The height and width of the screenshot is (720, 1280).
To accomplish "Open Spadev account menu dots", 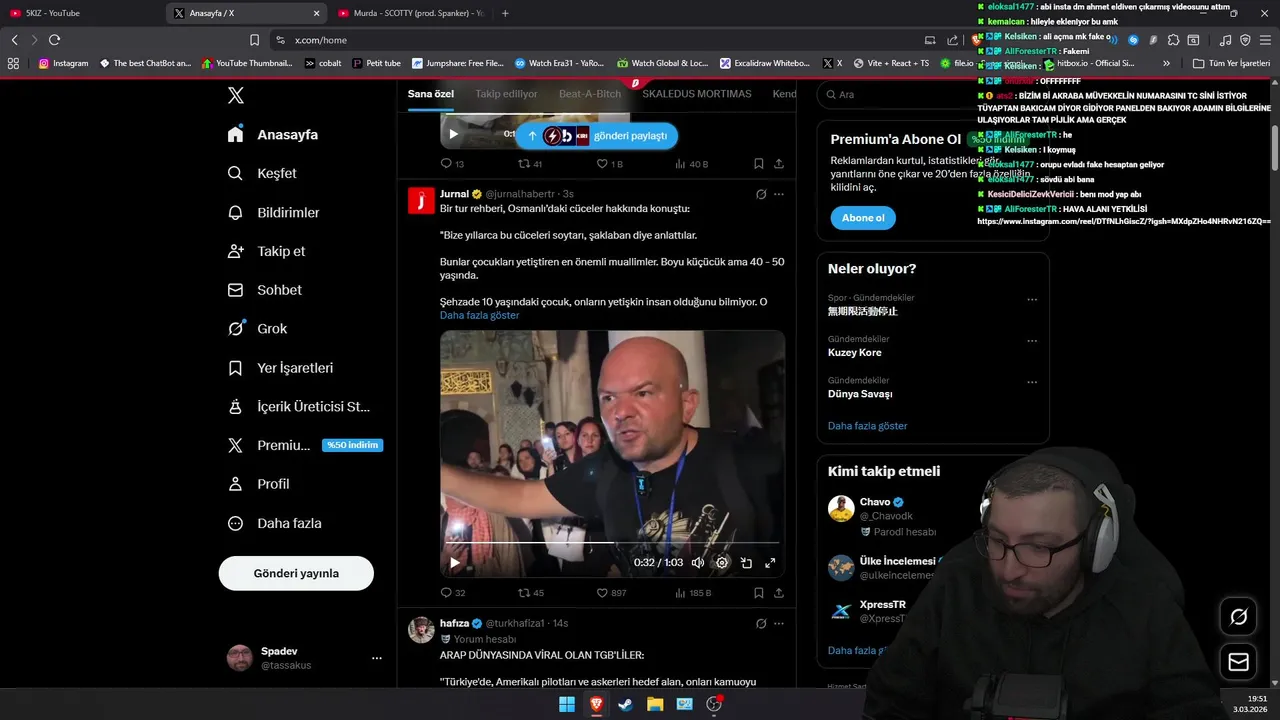I will [x=377, y=658].
